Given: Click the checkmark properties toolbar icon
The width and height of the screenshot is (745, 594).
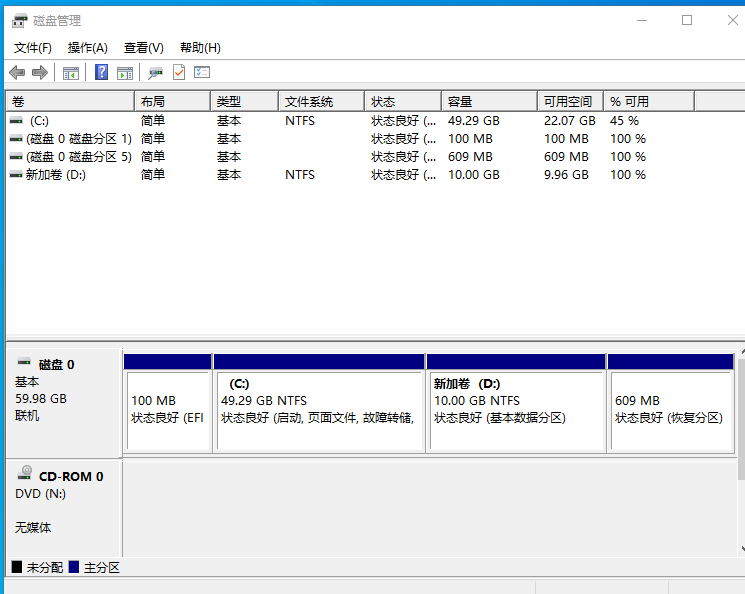Looking at the screenshot, I should (179, 73).
